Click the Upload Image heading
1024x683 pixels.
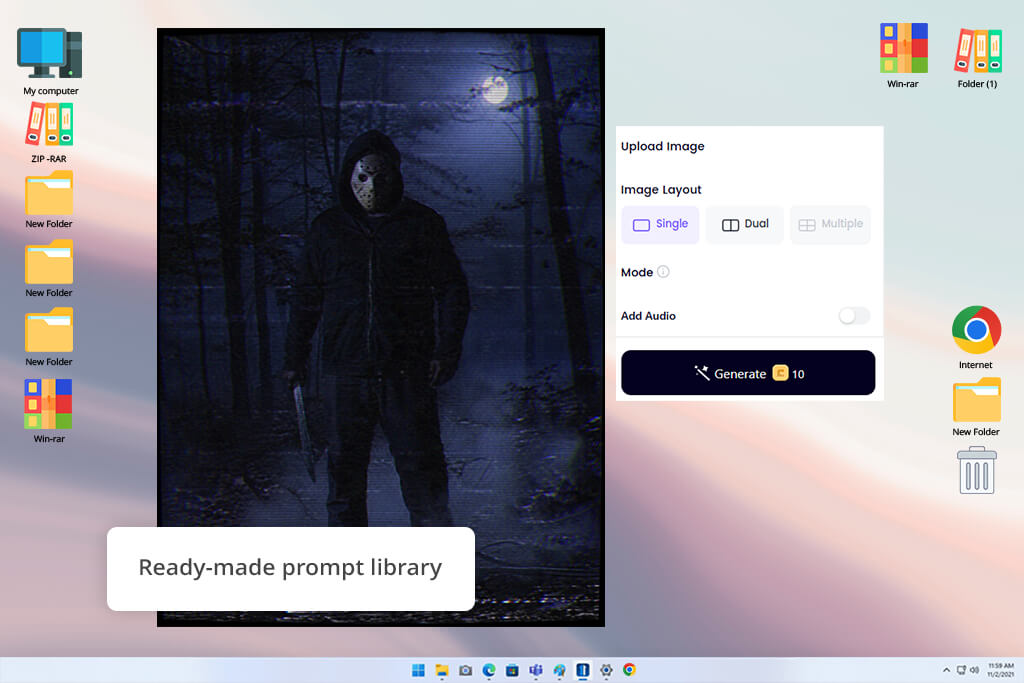662,146
